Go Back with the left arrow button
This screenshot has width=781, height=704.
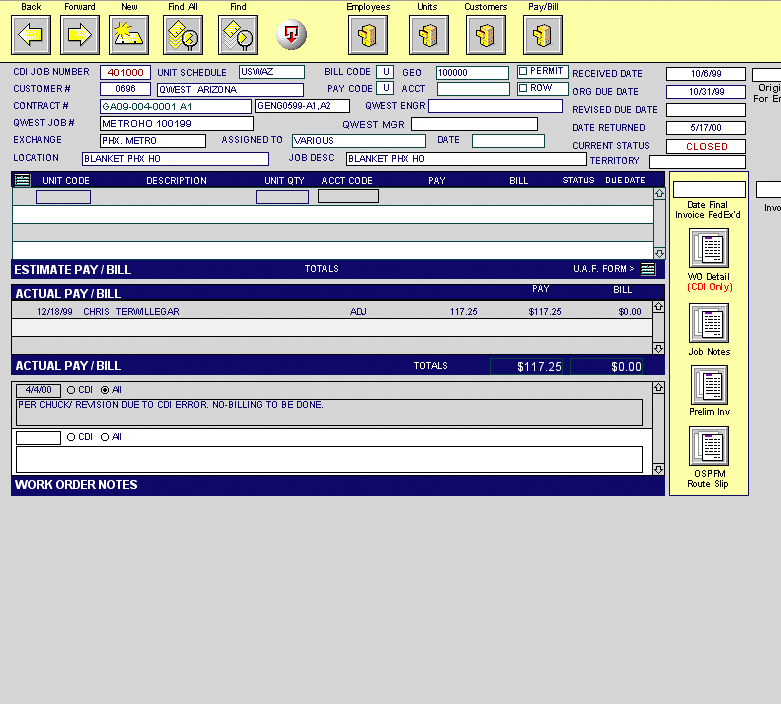[x=31, y=35]
